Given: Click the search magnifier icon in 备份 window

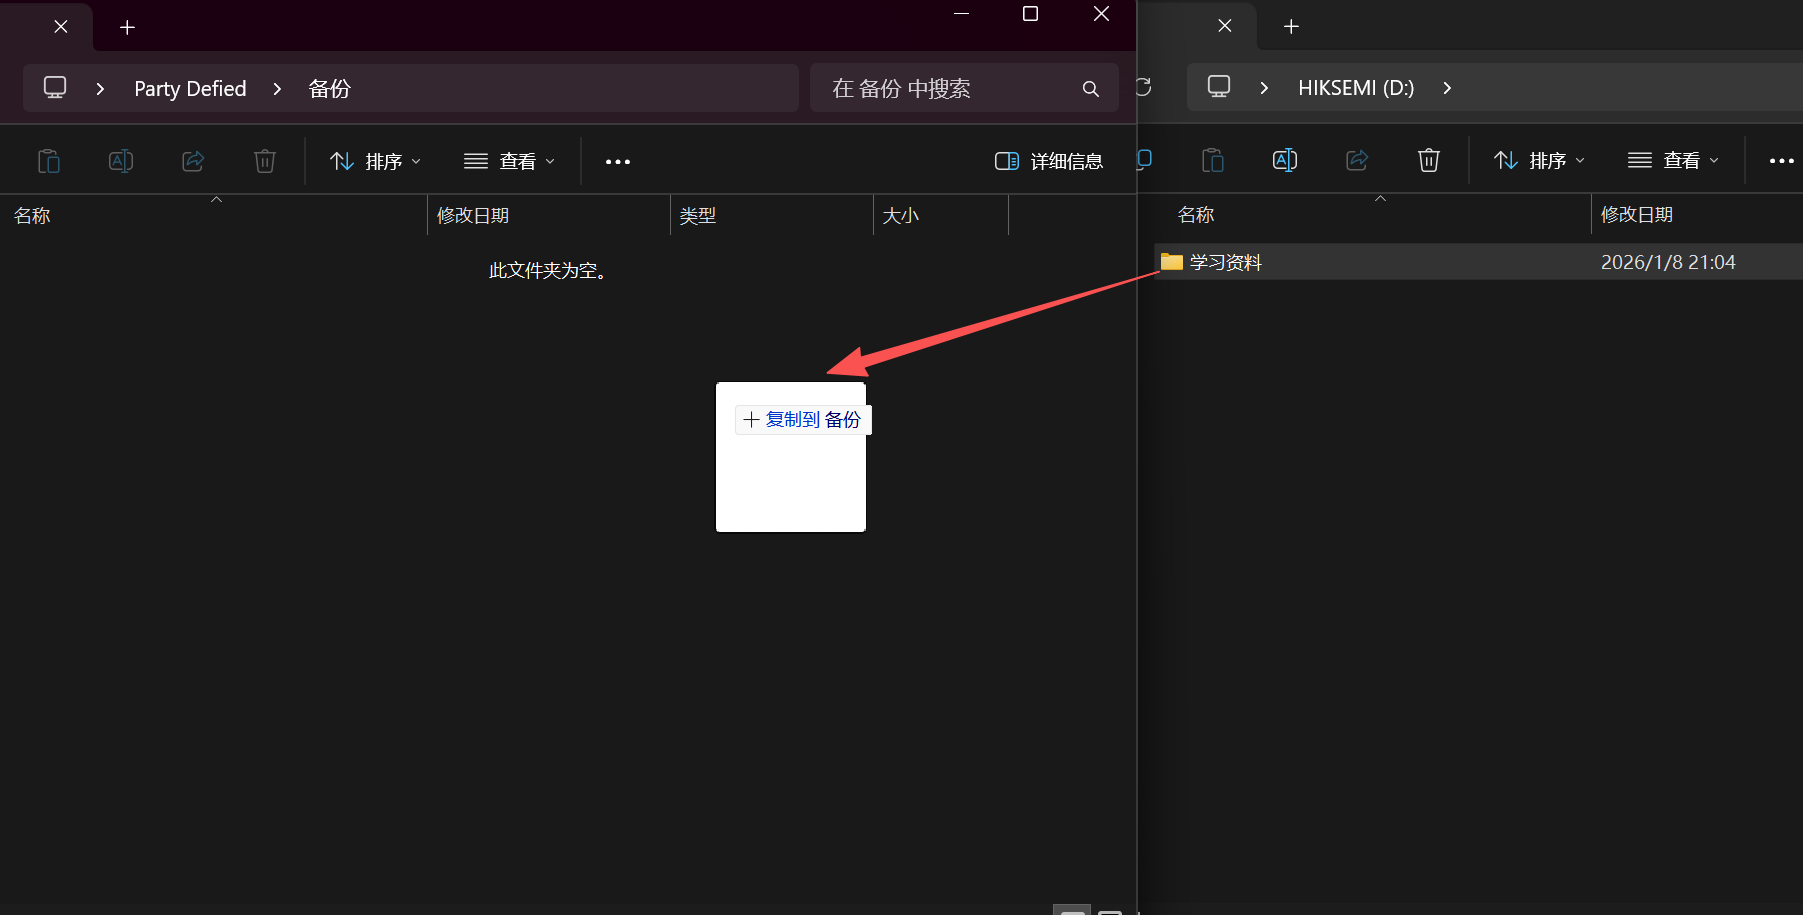Looking at the screenshot, I should point(1091,89).
